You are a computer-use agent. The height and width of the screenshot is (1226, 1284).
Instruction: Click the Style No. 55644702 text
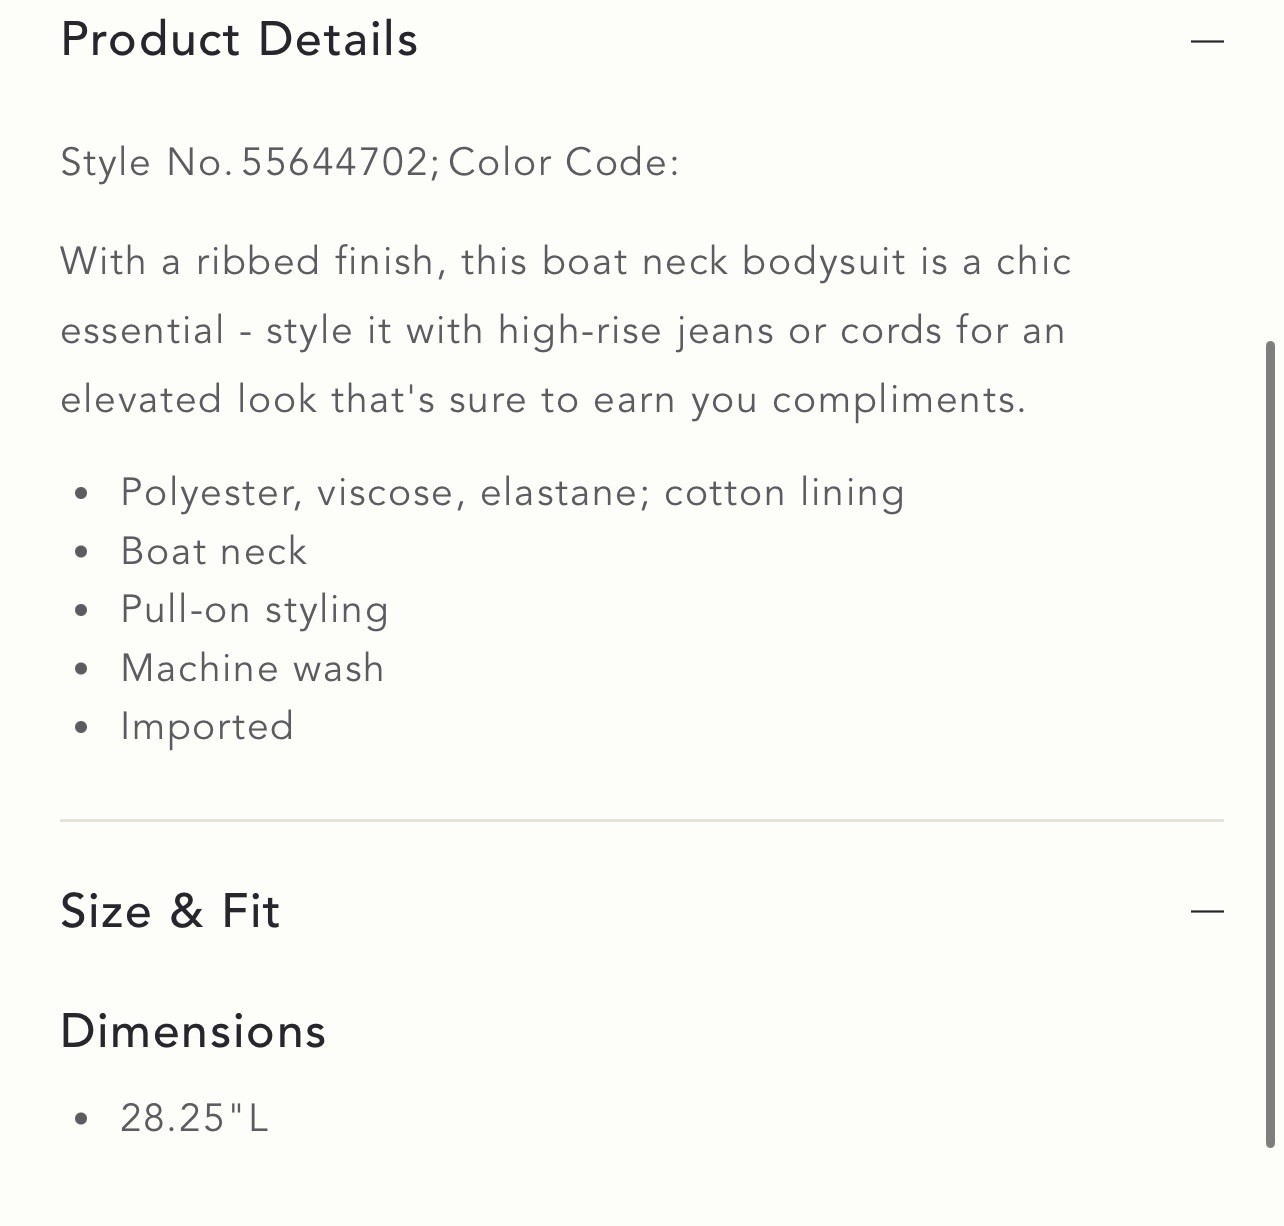coord(246,162)
